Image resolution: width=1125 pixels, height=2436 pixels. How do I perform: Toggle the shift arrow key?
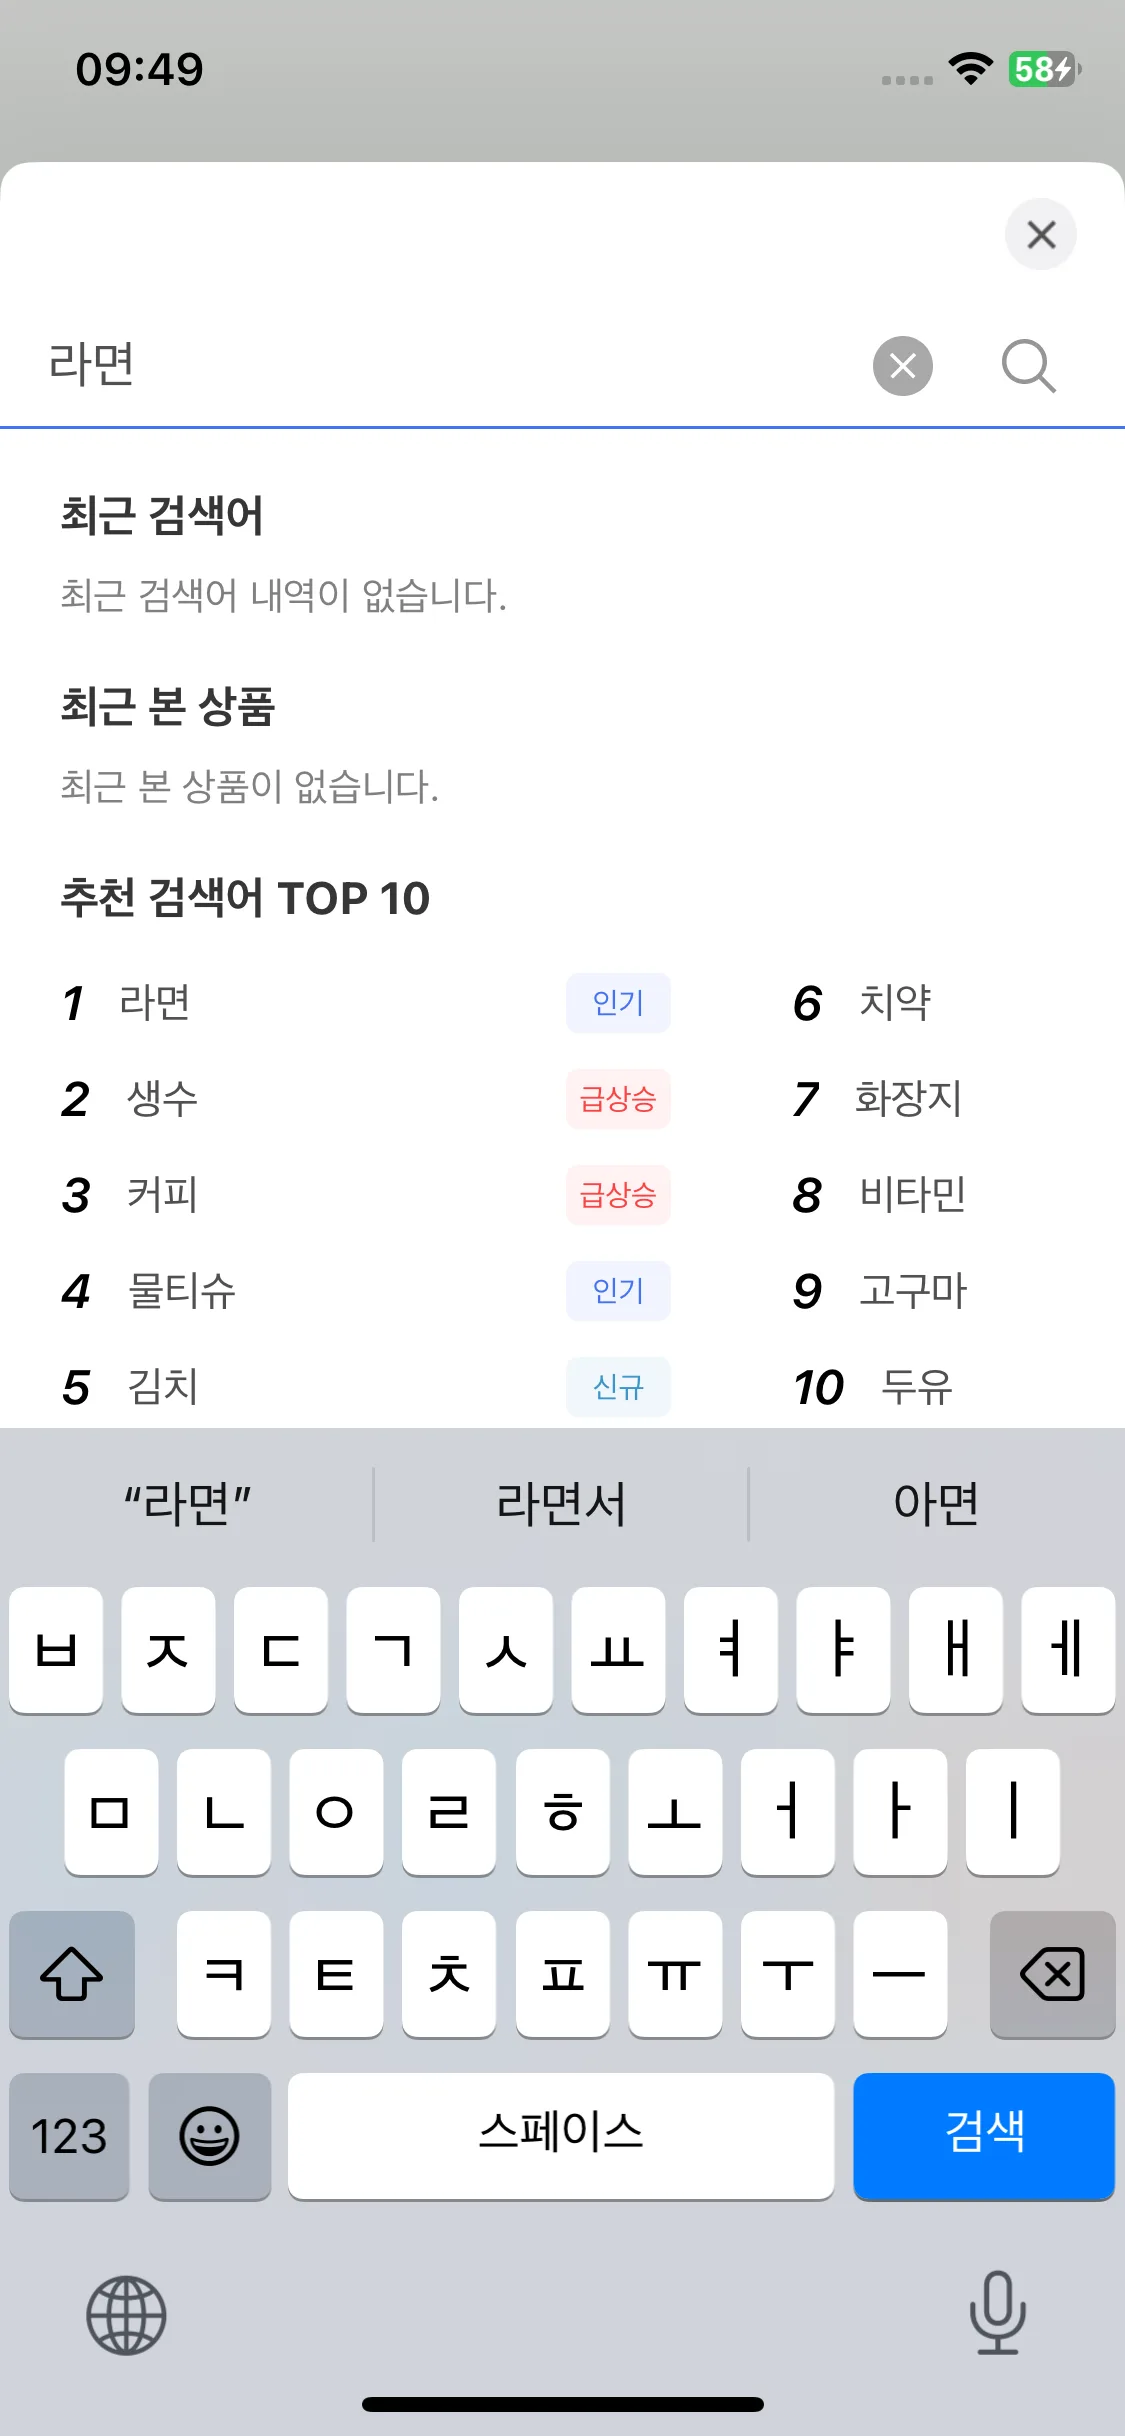[x=72, y=1974]
